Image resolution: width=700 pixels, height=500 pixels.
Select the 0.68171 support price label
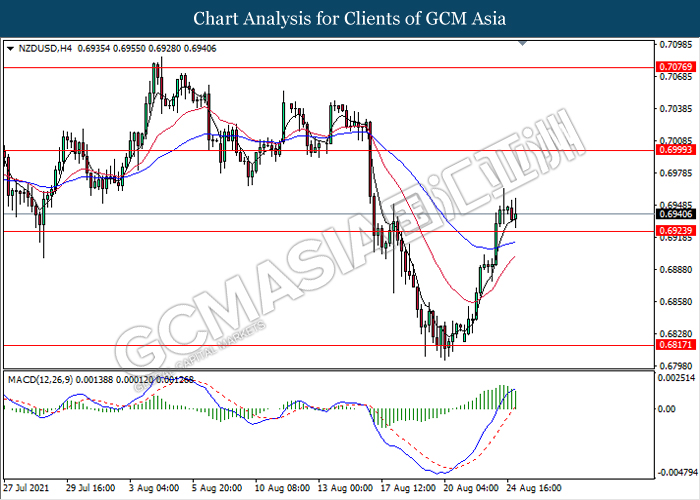click(676, 345)
